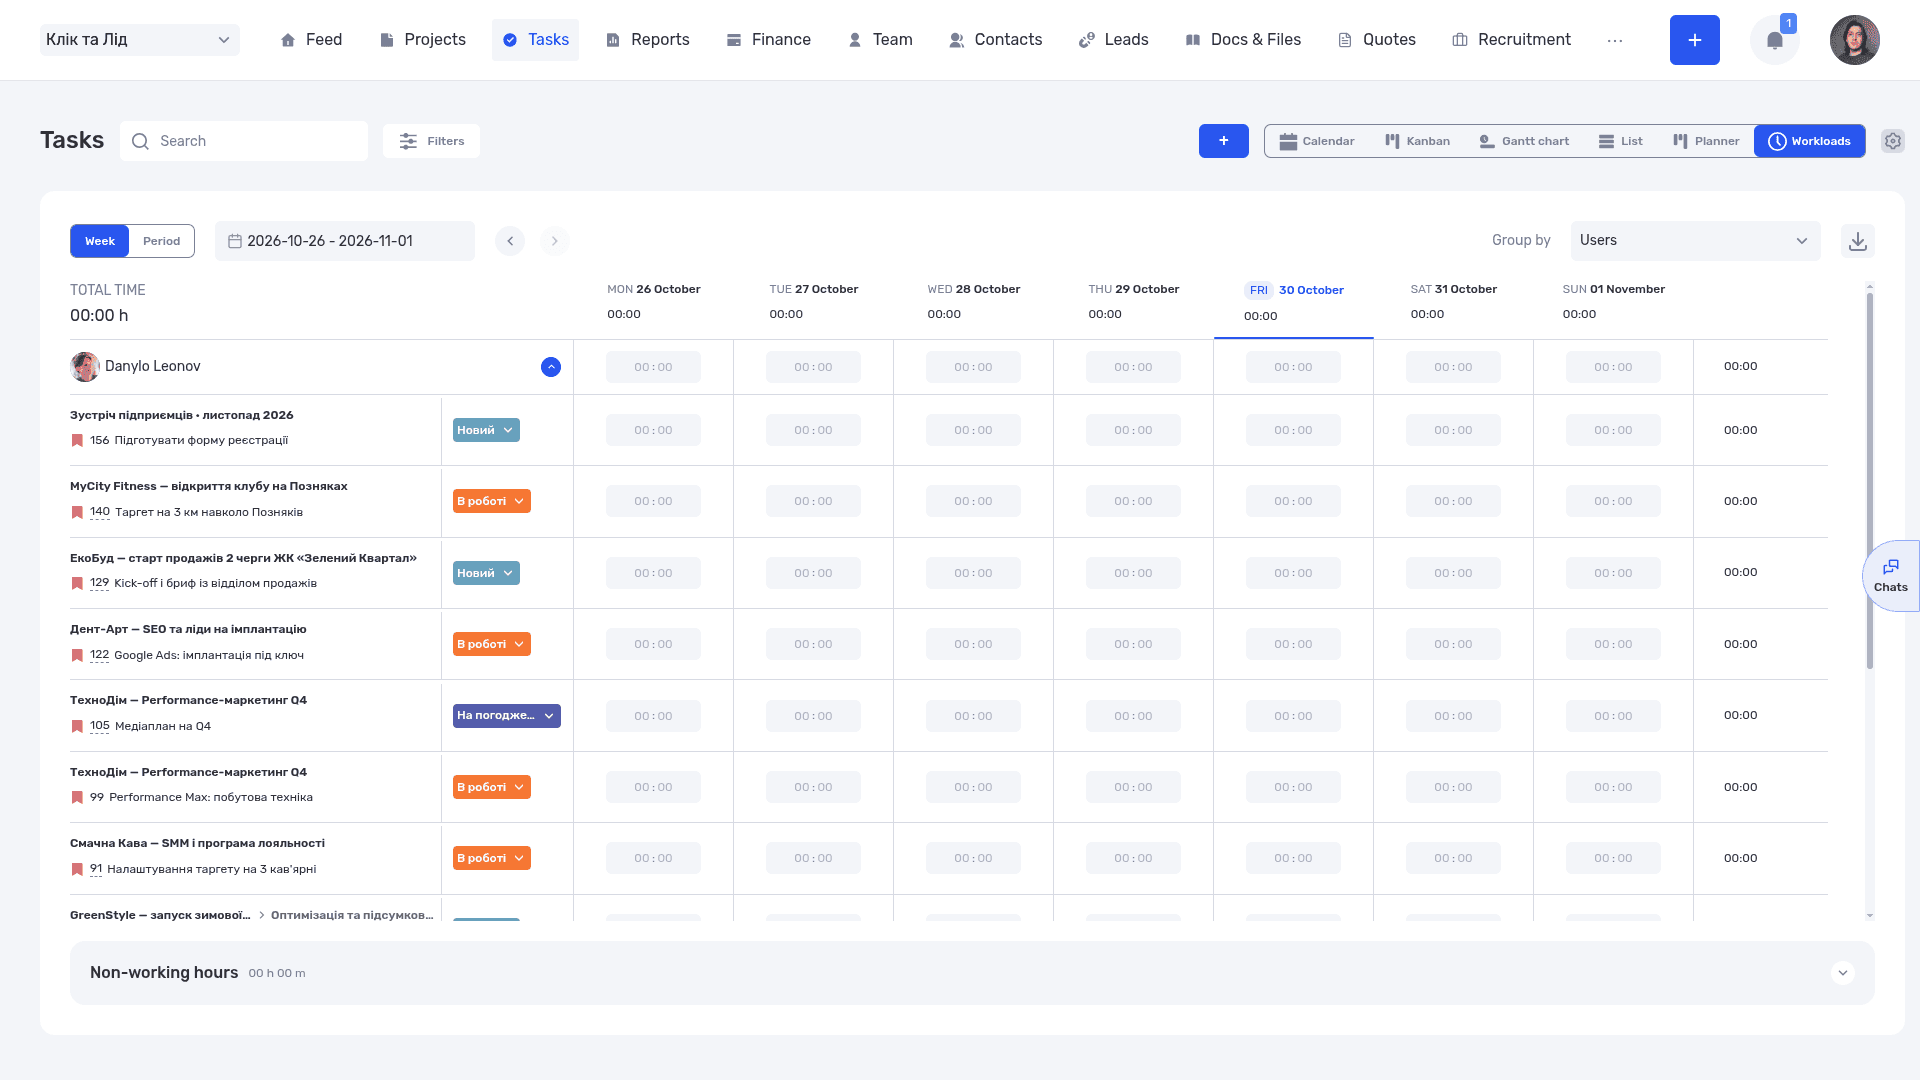Open task 105 Медіаплан на Q4
Screen dimensions: 1920x1080
162,726
